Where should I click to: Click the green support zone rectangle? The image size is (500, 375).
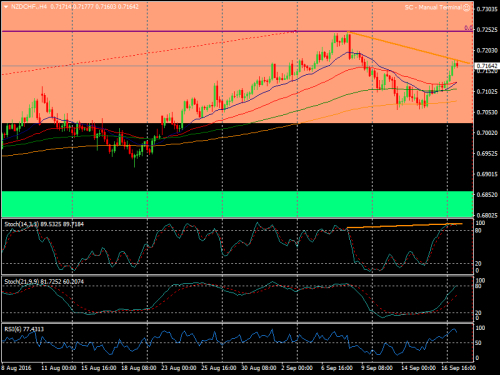tap(237, 204)
